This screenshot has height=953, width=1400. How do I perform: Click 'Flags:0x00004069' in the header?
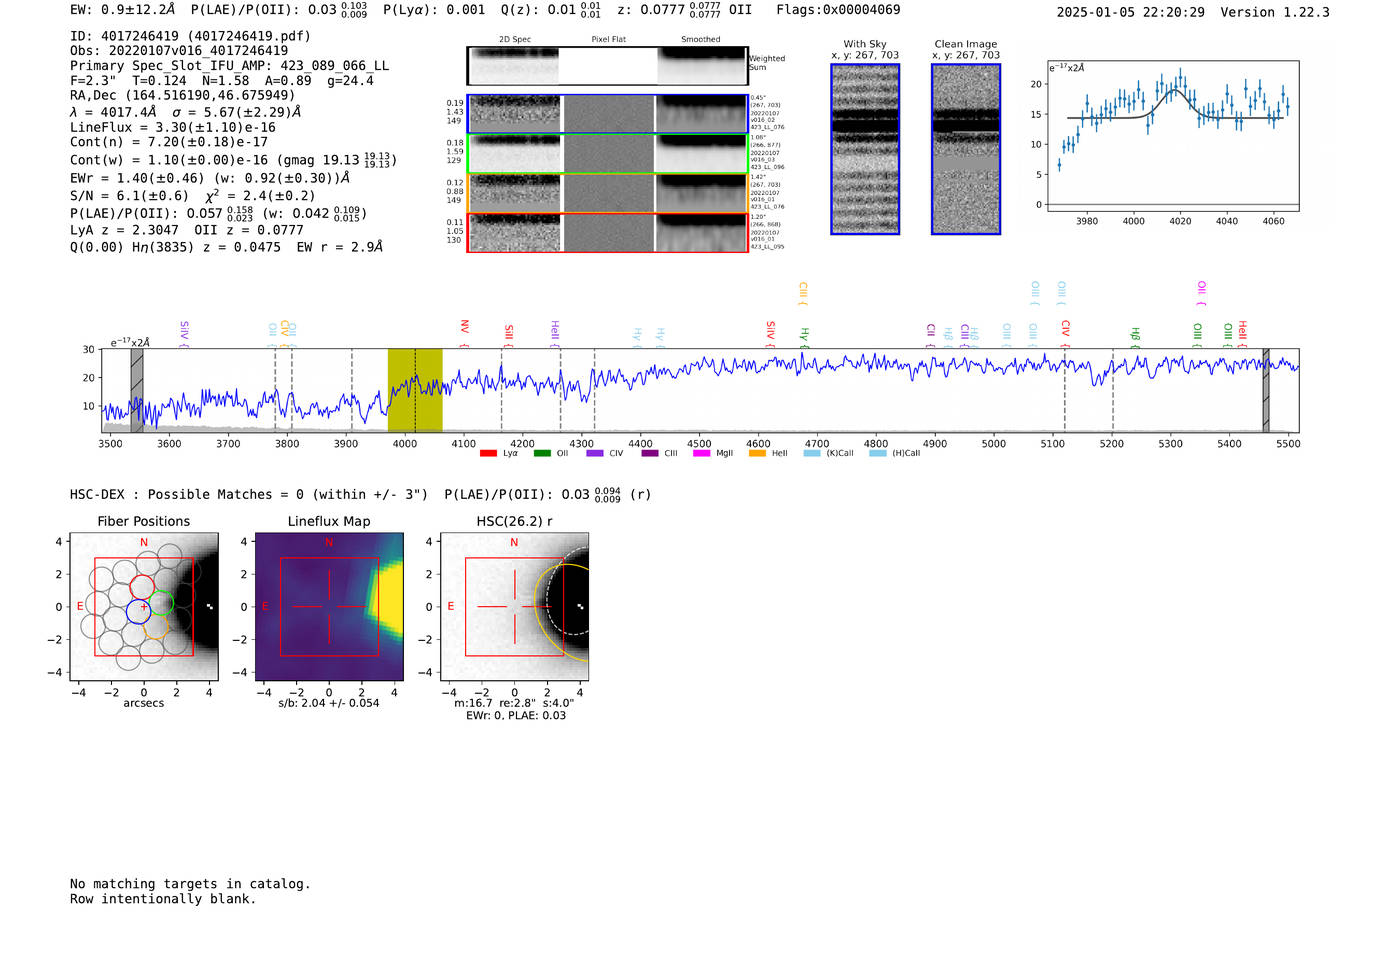(838, 10)
